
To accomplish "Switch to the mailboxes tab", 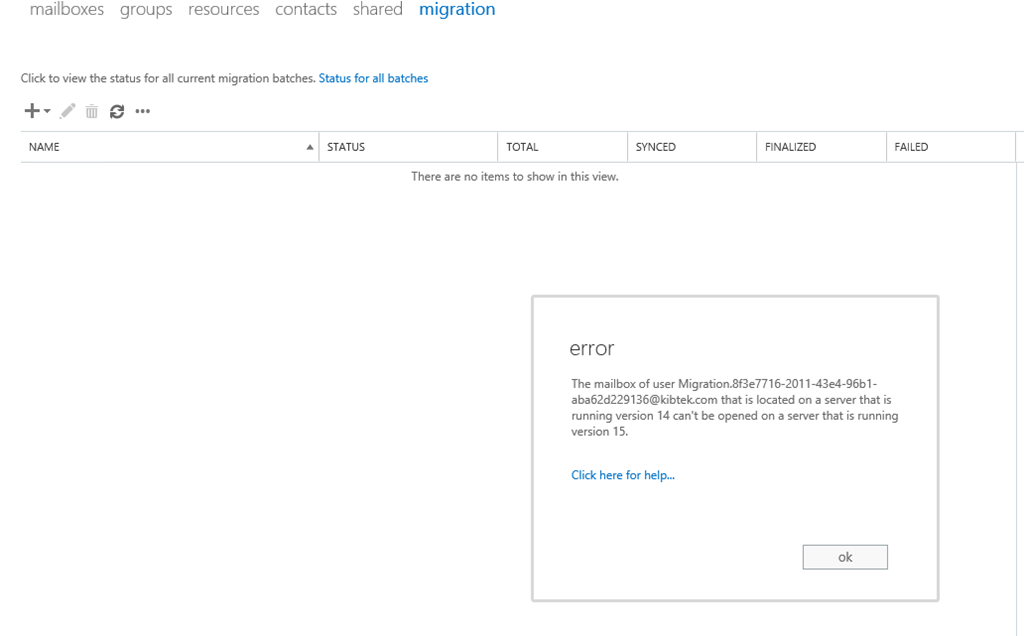I will [67, 9].
